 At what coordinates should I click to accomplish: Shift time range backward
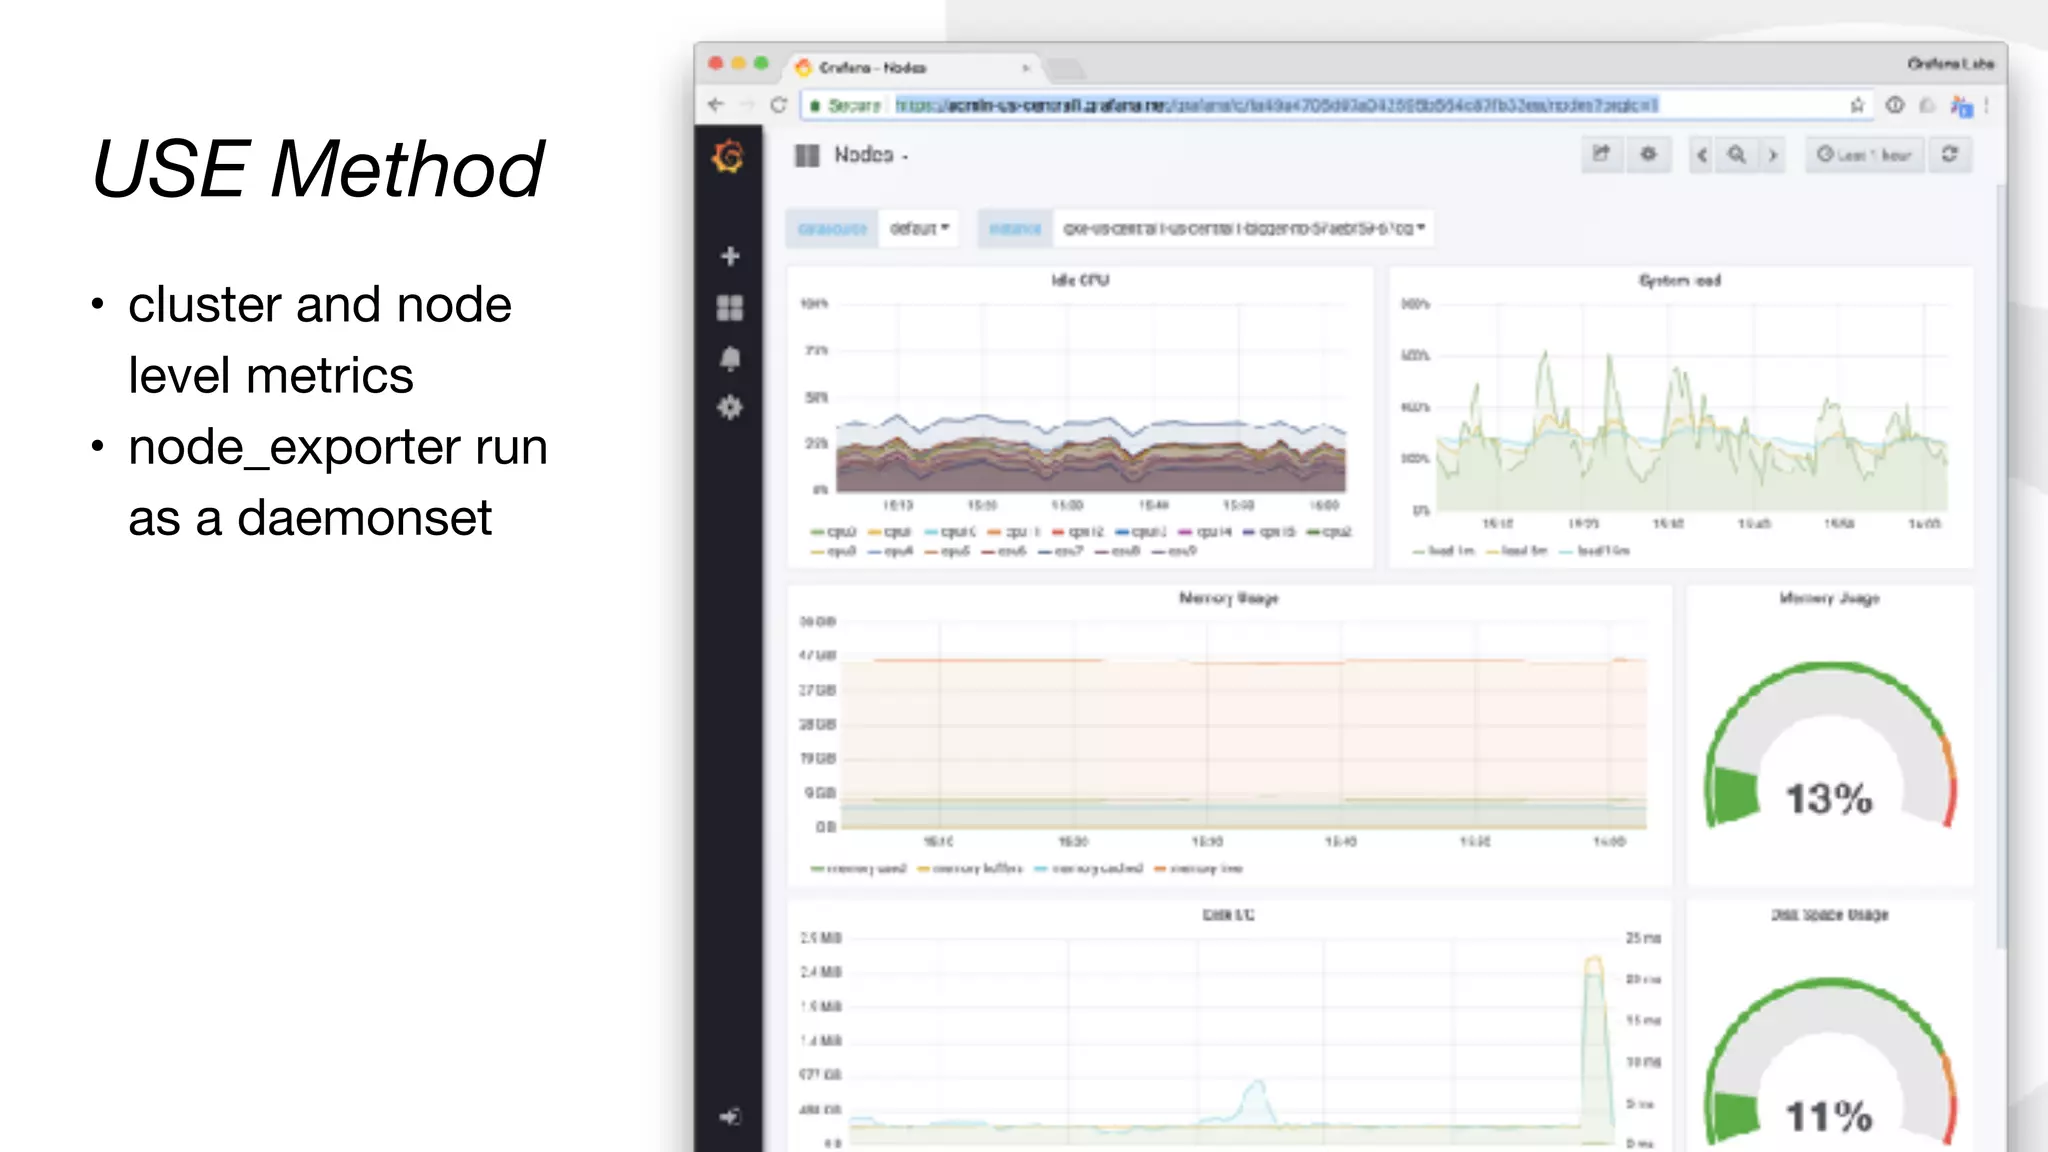point(1702,155)
